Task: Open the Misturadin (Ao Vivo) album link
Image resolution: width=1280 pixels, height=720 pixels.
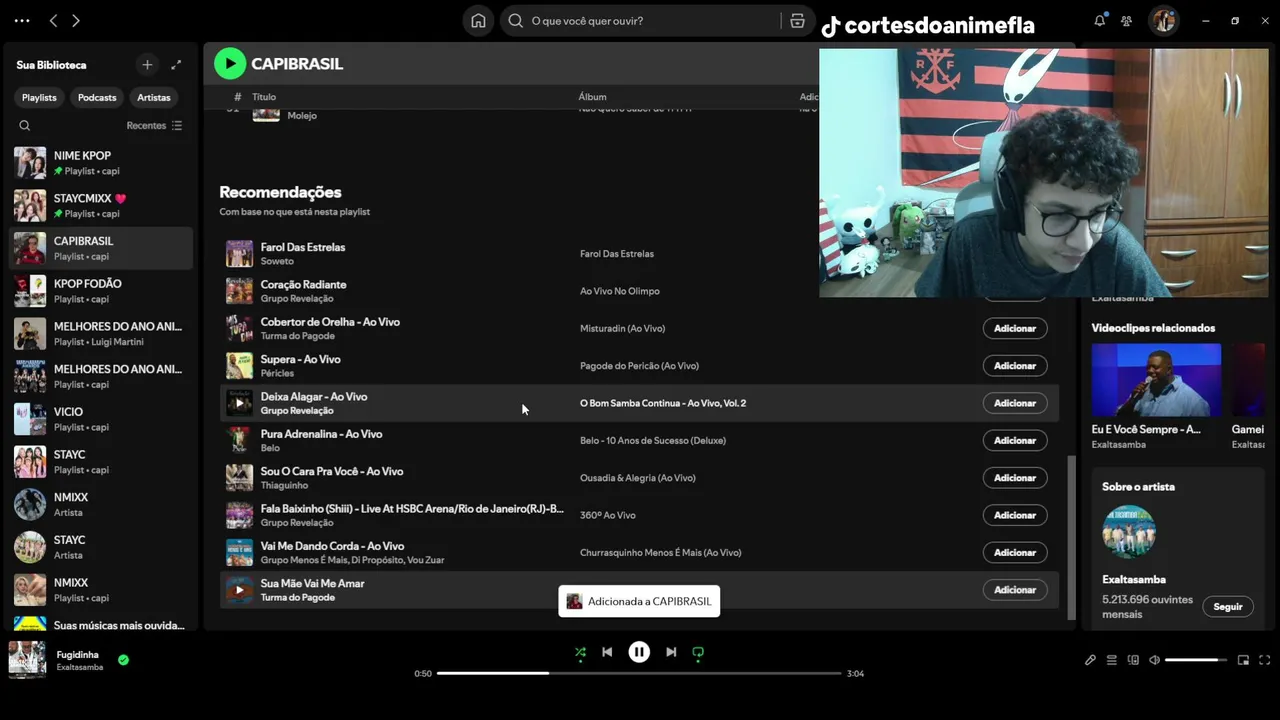Action: 622,328
